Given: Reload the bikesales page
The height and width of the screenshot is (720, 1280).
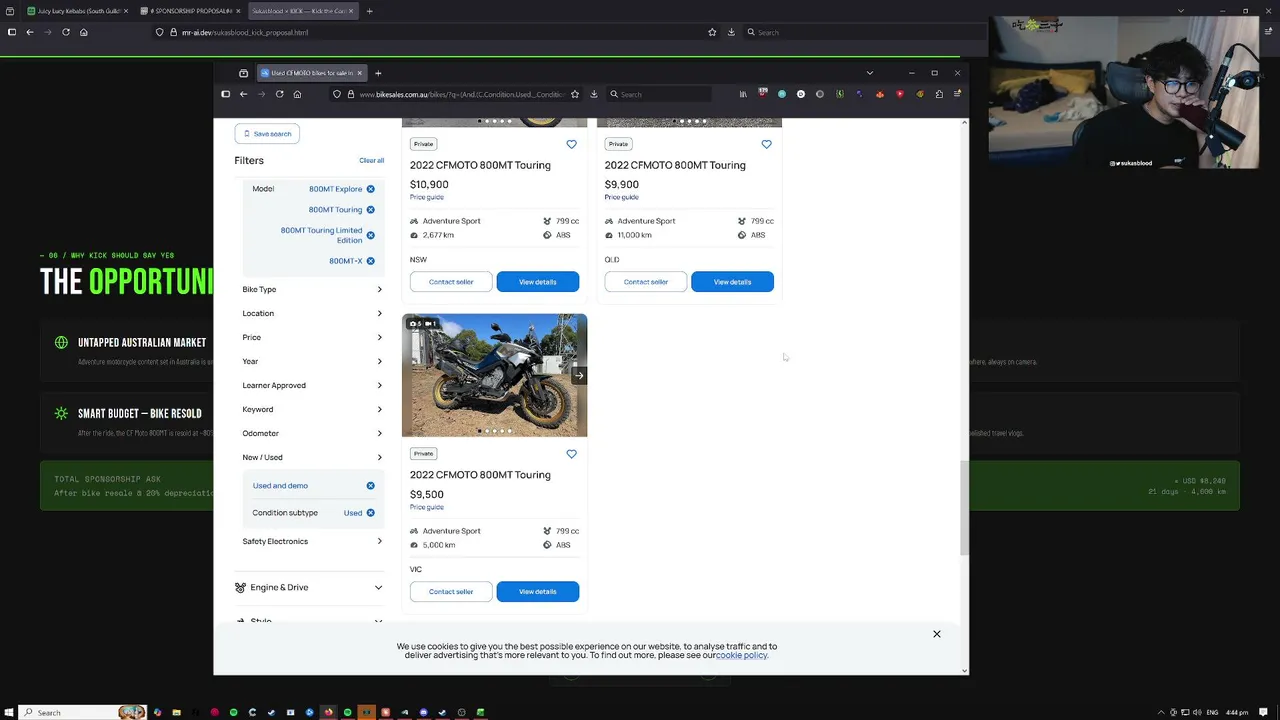Looking at the screenshot, I should [x=279, y=94].
